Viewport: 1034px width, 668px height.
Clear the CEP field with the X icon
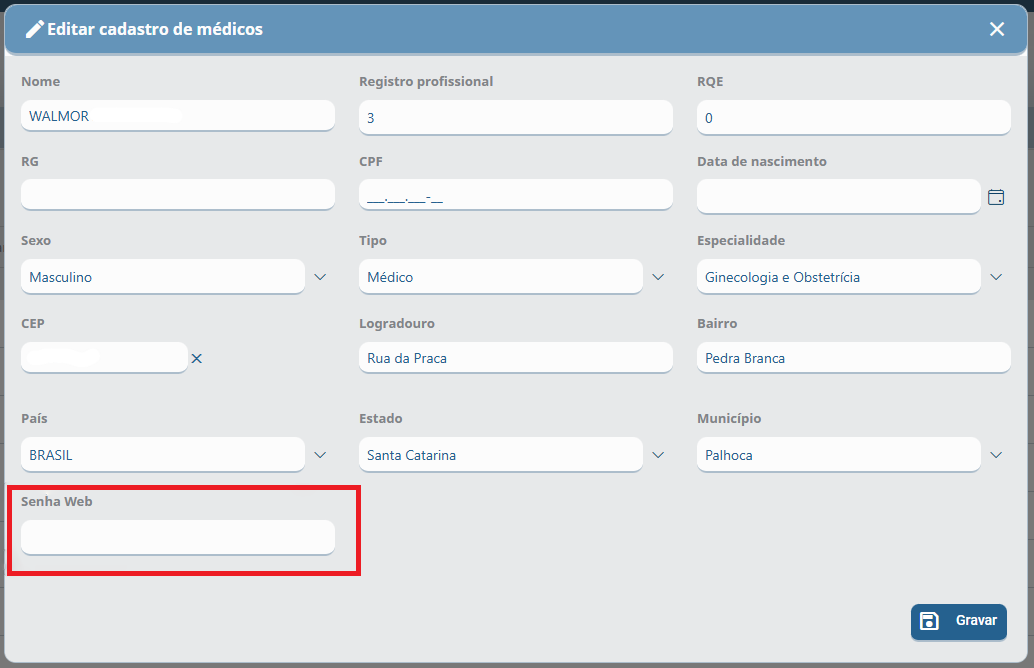[x=197, y=358]
